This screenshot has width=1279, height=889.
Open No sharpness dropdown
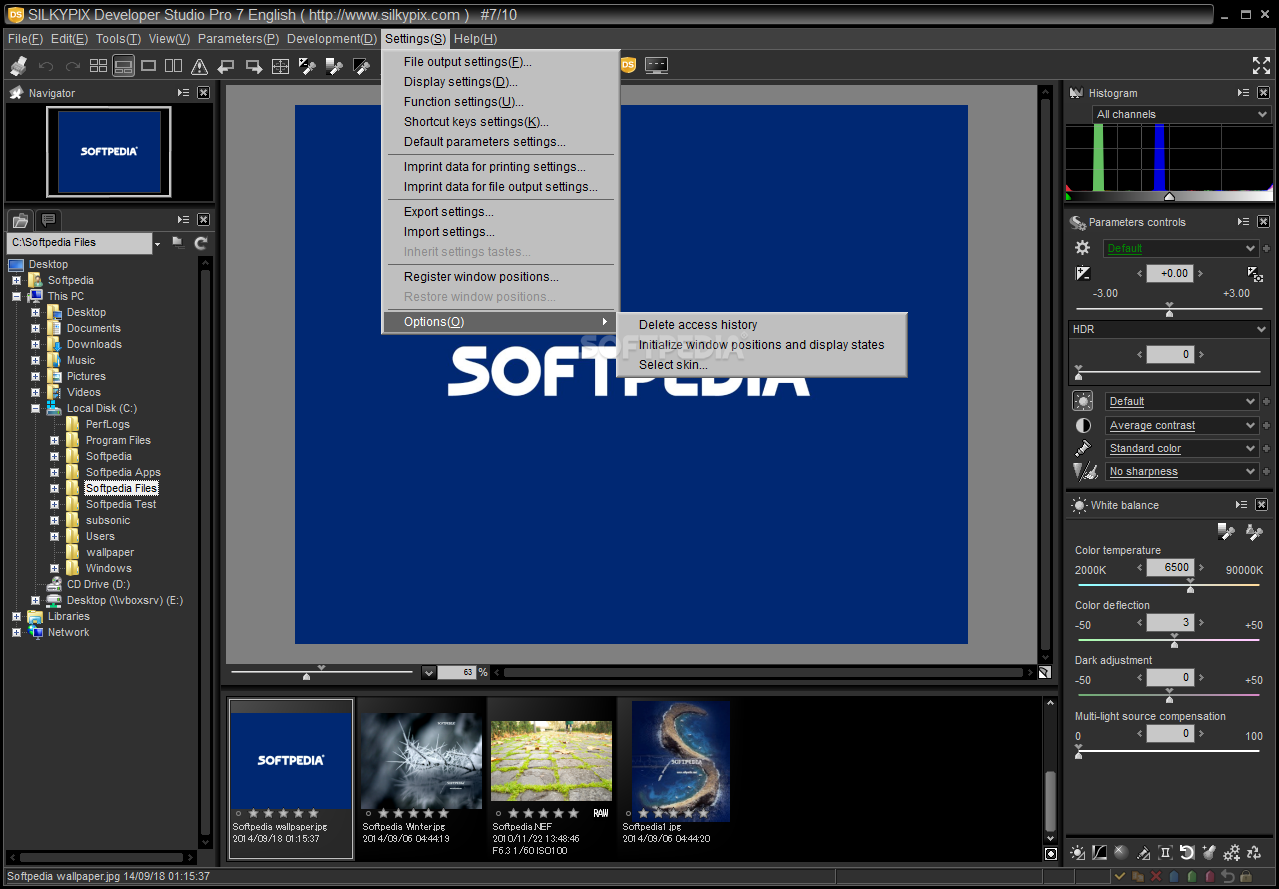point(1182,471)
